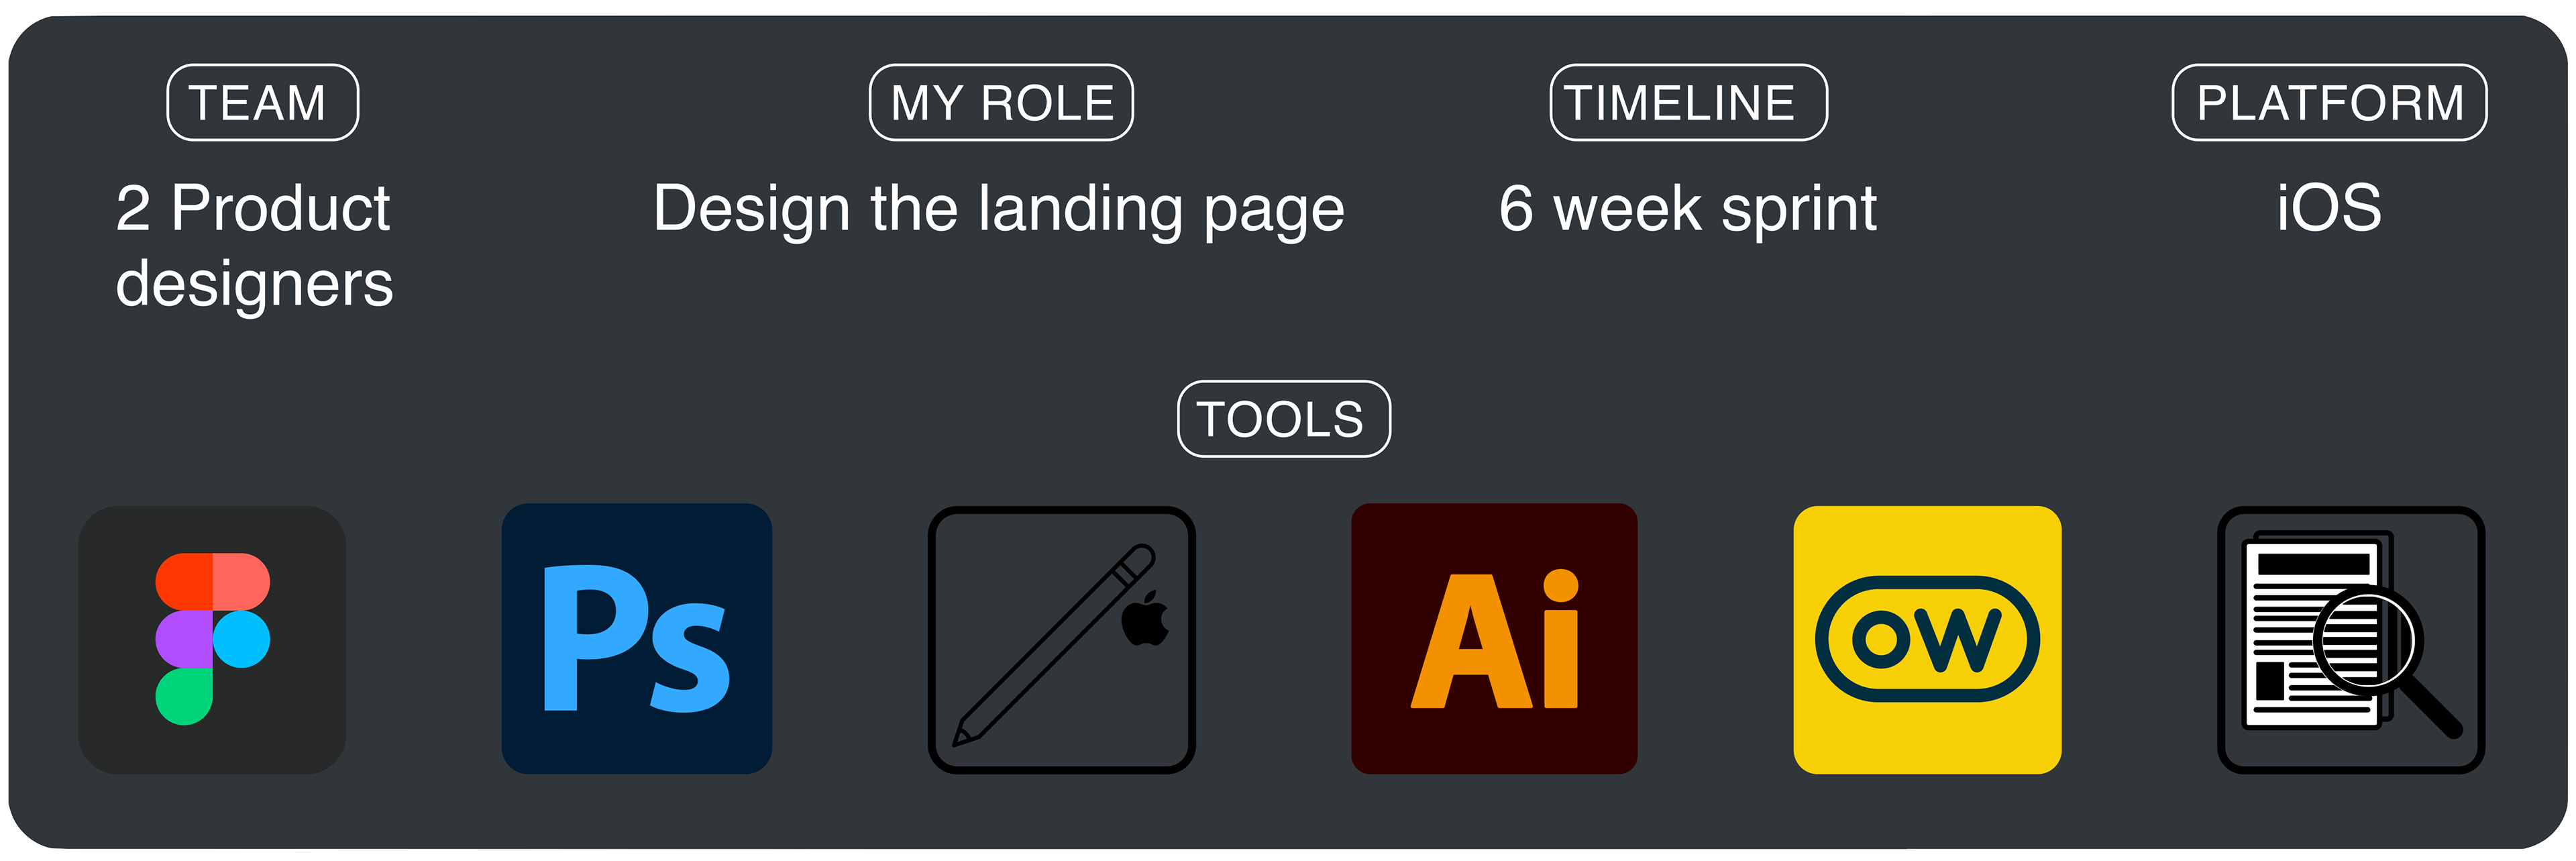This screenshot has width=2576, height=861.
Task: Click the Photoshop Ps icon
Action: pyautogui.click(x=636, y=639)
